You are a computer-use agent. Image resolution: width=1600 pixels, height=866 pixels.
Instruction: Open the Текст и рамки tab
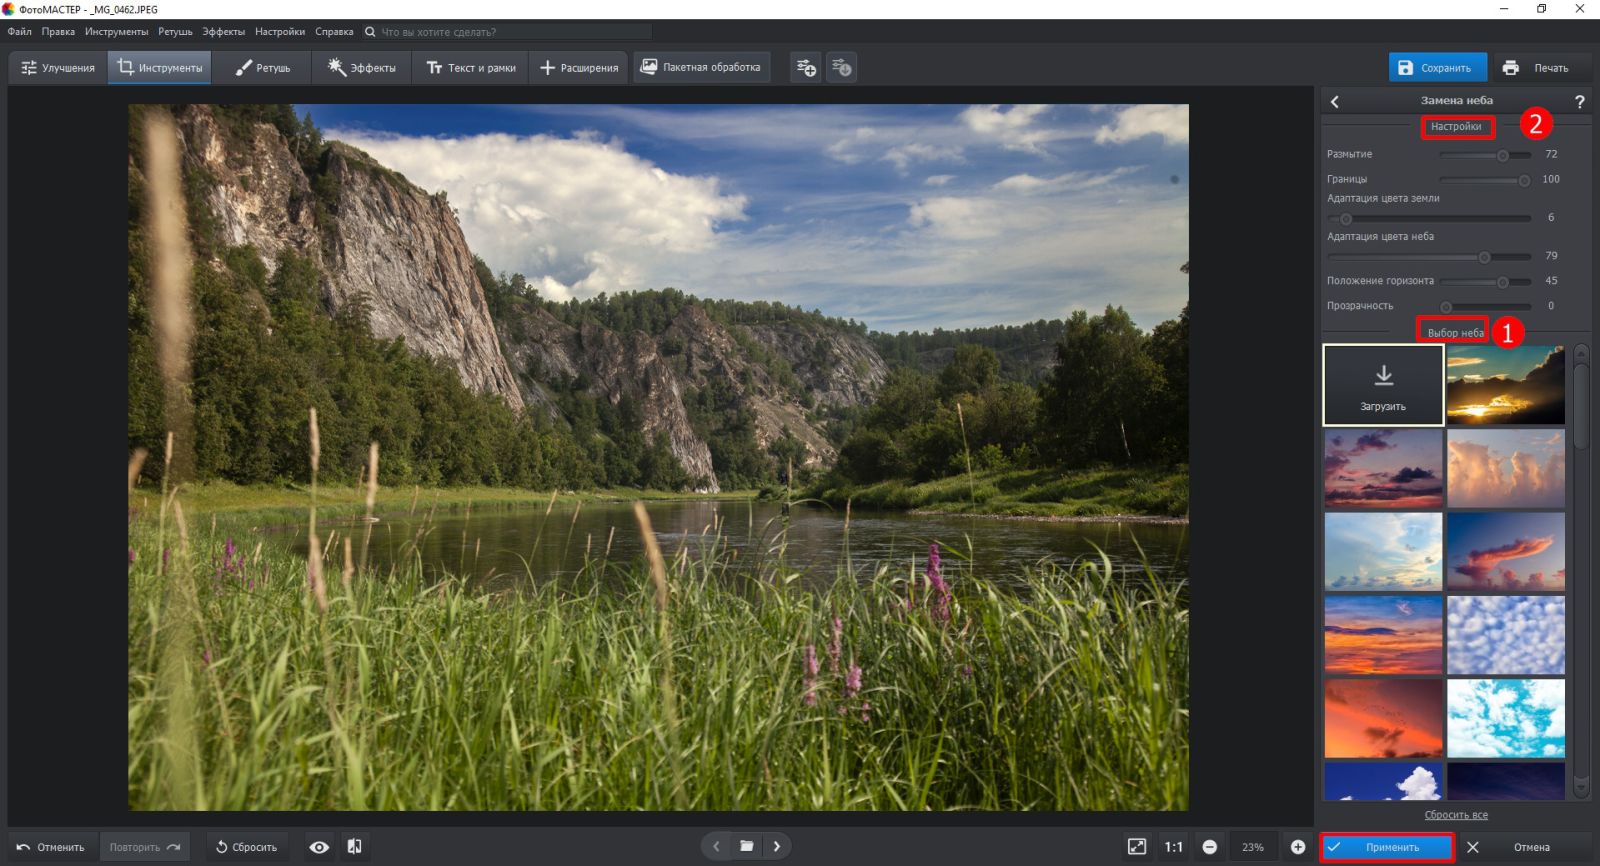coord(471,68)
